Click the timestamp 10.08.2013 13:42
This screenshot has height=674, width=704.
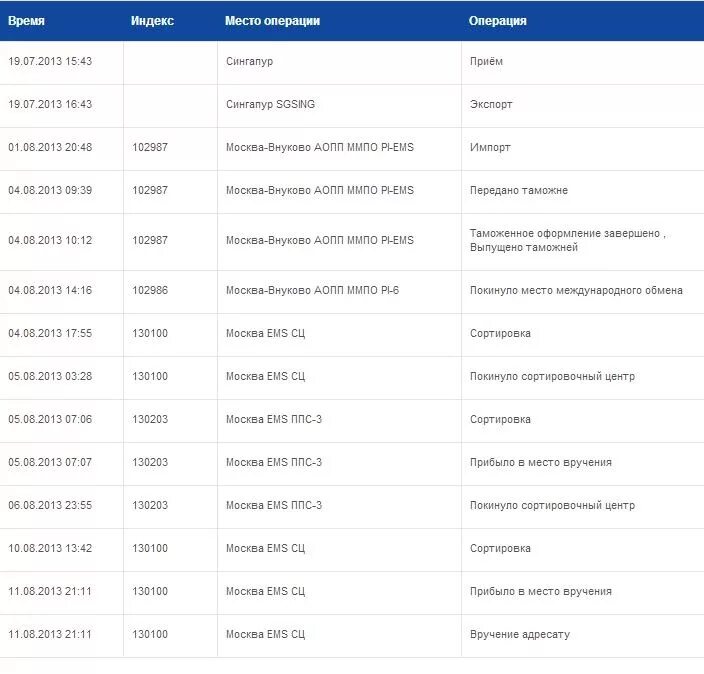50,549
